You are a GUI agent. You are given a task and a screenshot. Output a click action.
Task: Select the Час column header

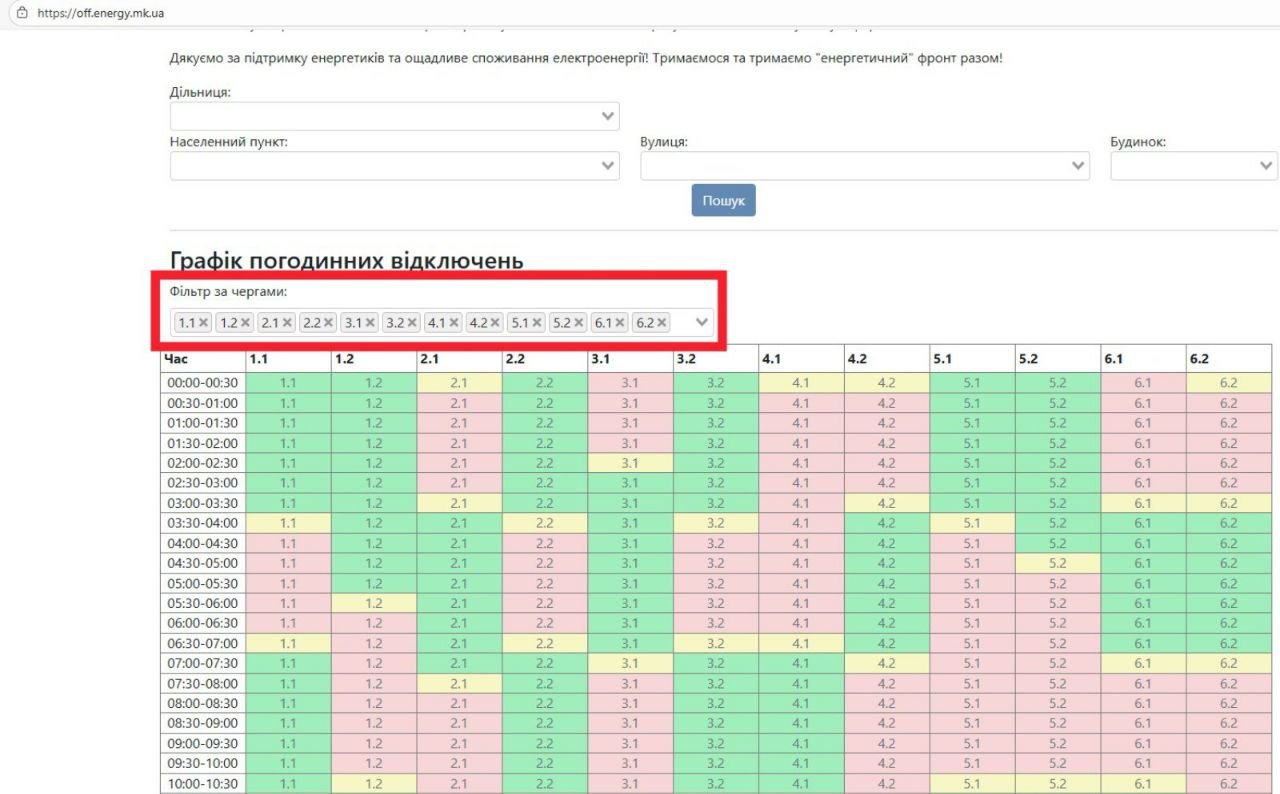(x=203, y=359)
